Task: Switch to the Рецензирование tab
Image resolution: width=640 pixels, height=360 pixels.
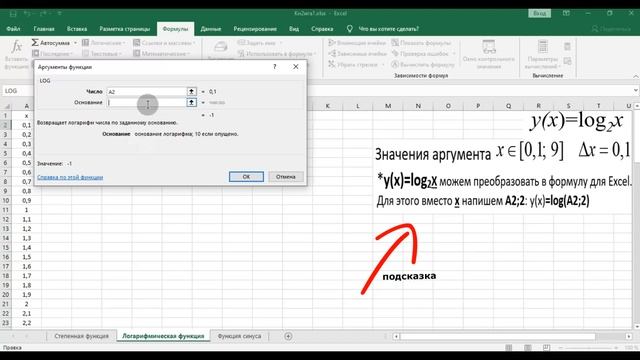Action: (255, 29)
